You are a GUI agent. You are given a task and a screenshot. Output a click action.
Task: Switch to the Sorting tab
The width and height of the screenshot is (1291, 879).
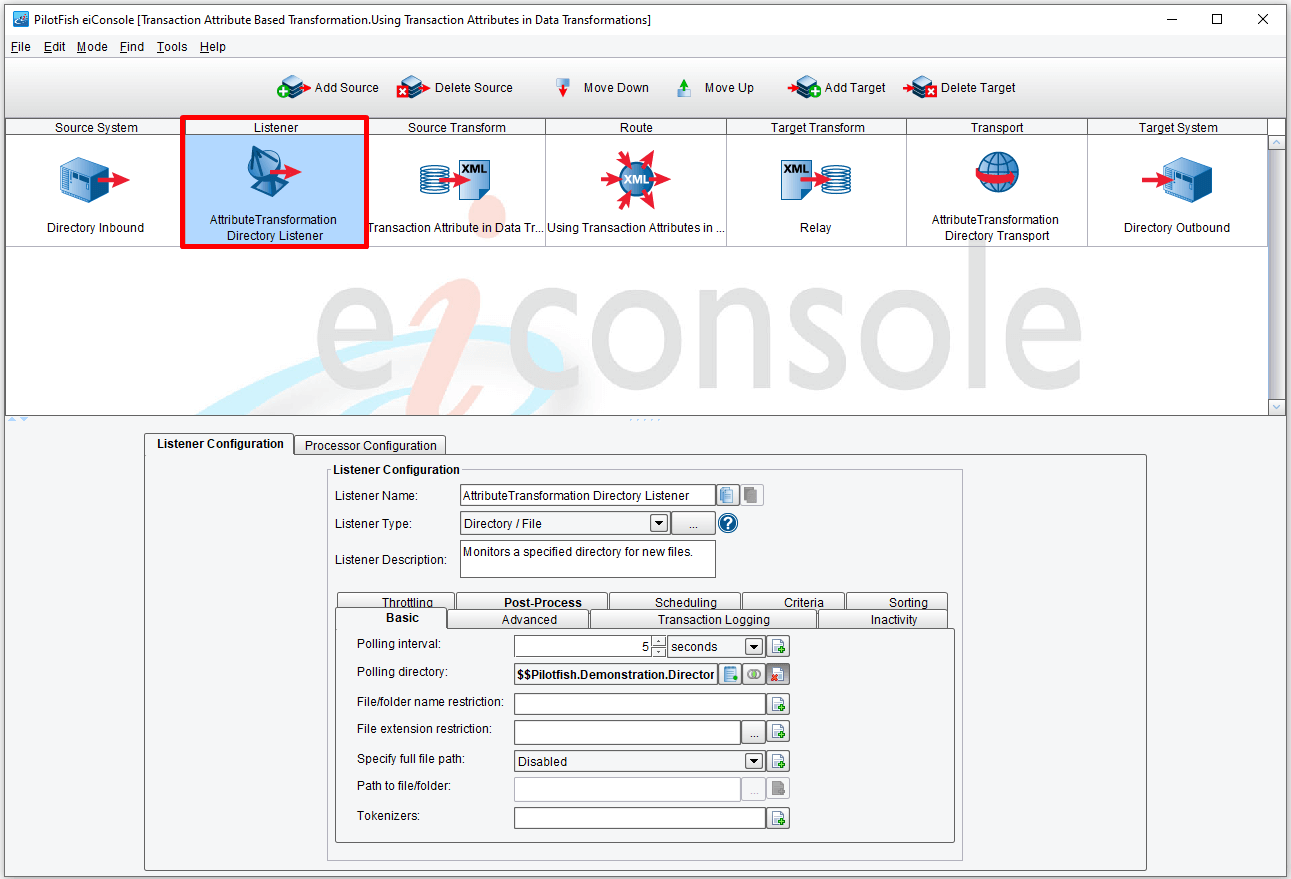coord(897,601)
